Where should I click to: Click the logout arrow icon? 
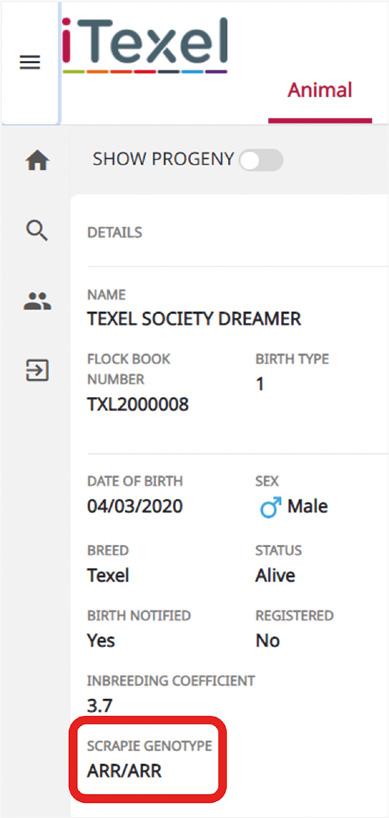[x=38, y=371]
